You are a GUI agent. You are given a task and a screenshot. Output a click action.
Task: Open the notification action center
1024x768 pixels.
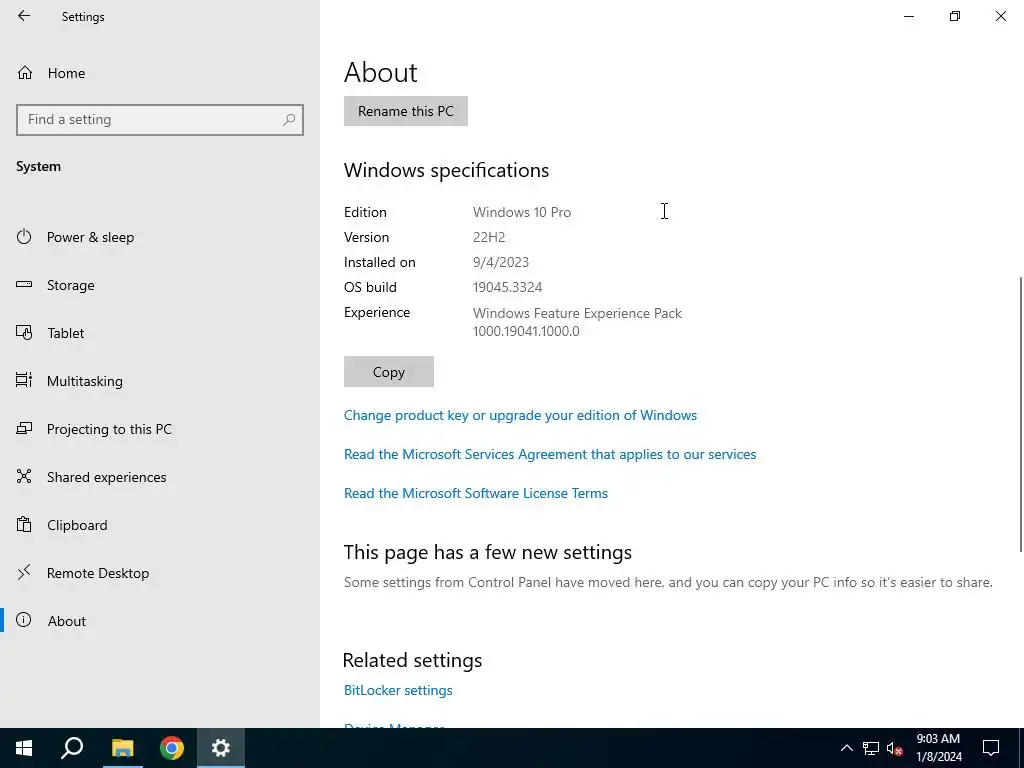[x=991, y=748]
